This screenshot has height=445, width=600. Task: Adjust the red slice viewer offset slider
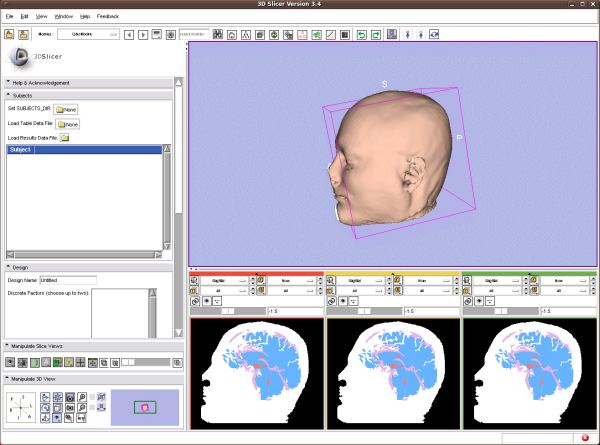click(228, 311)
